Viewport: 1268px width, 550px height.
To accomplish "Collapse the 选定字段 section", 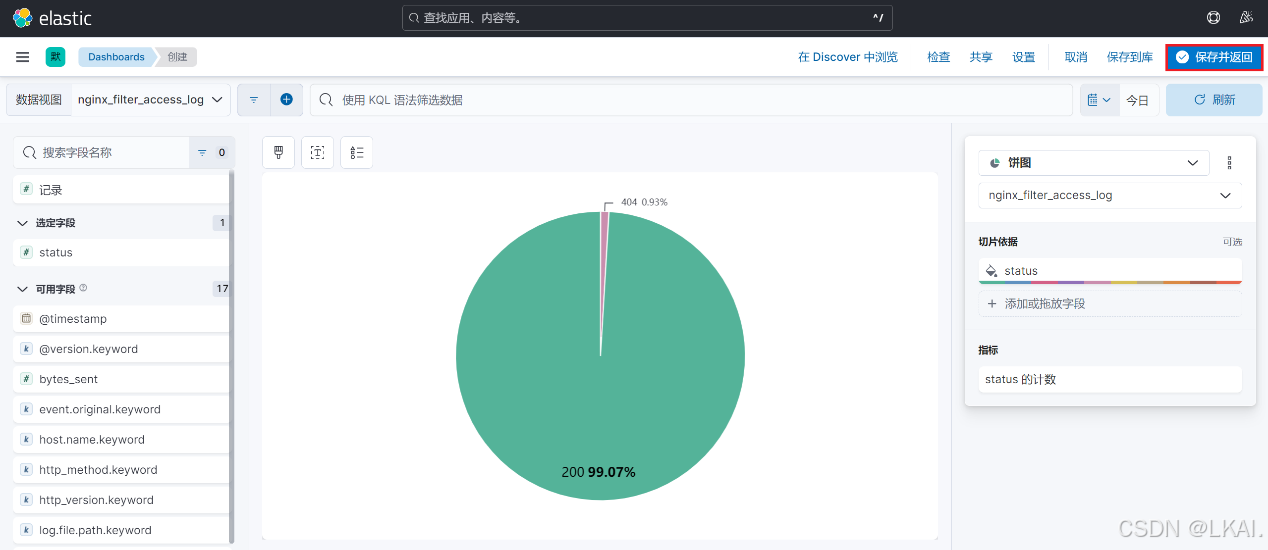I will pyautogui.click(x=23, y=223).
